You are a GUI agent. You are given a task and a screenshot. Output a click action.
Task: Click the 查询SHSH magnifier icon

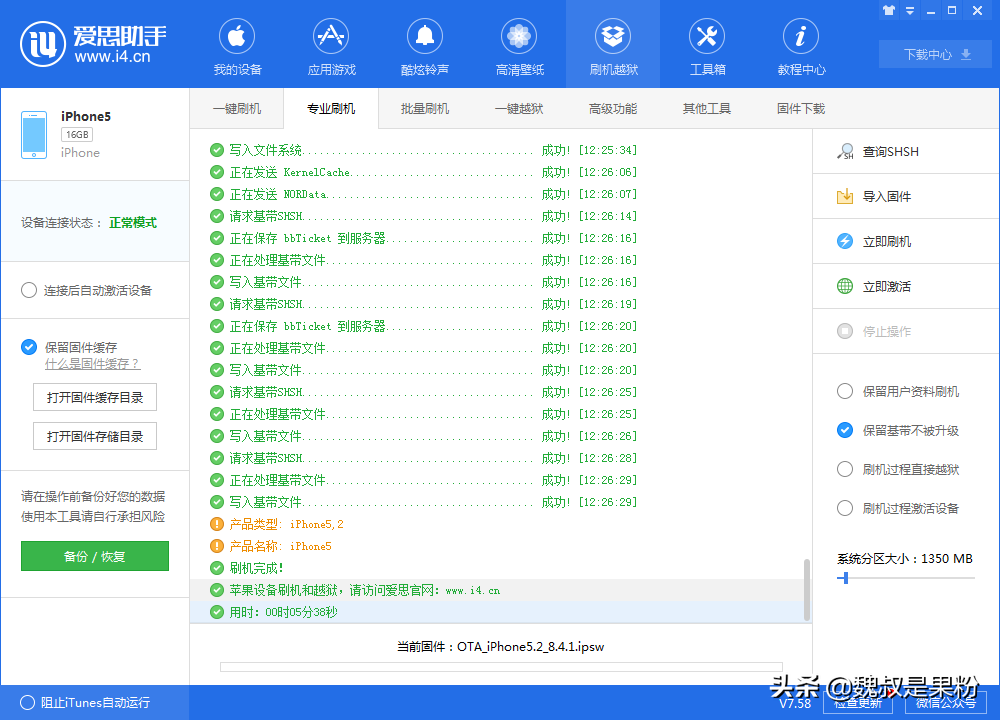pos(845,152)
